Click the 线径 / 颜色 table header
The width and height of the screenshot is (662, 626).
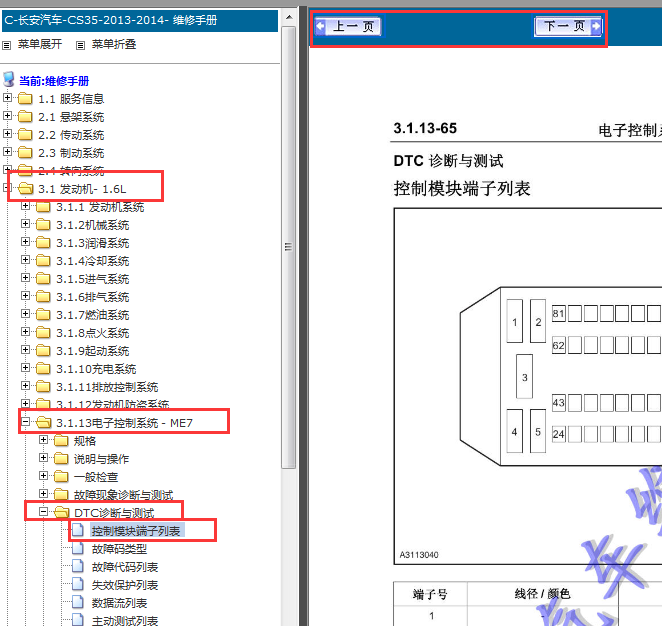tap(542, 594)
